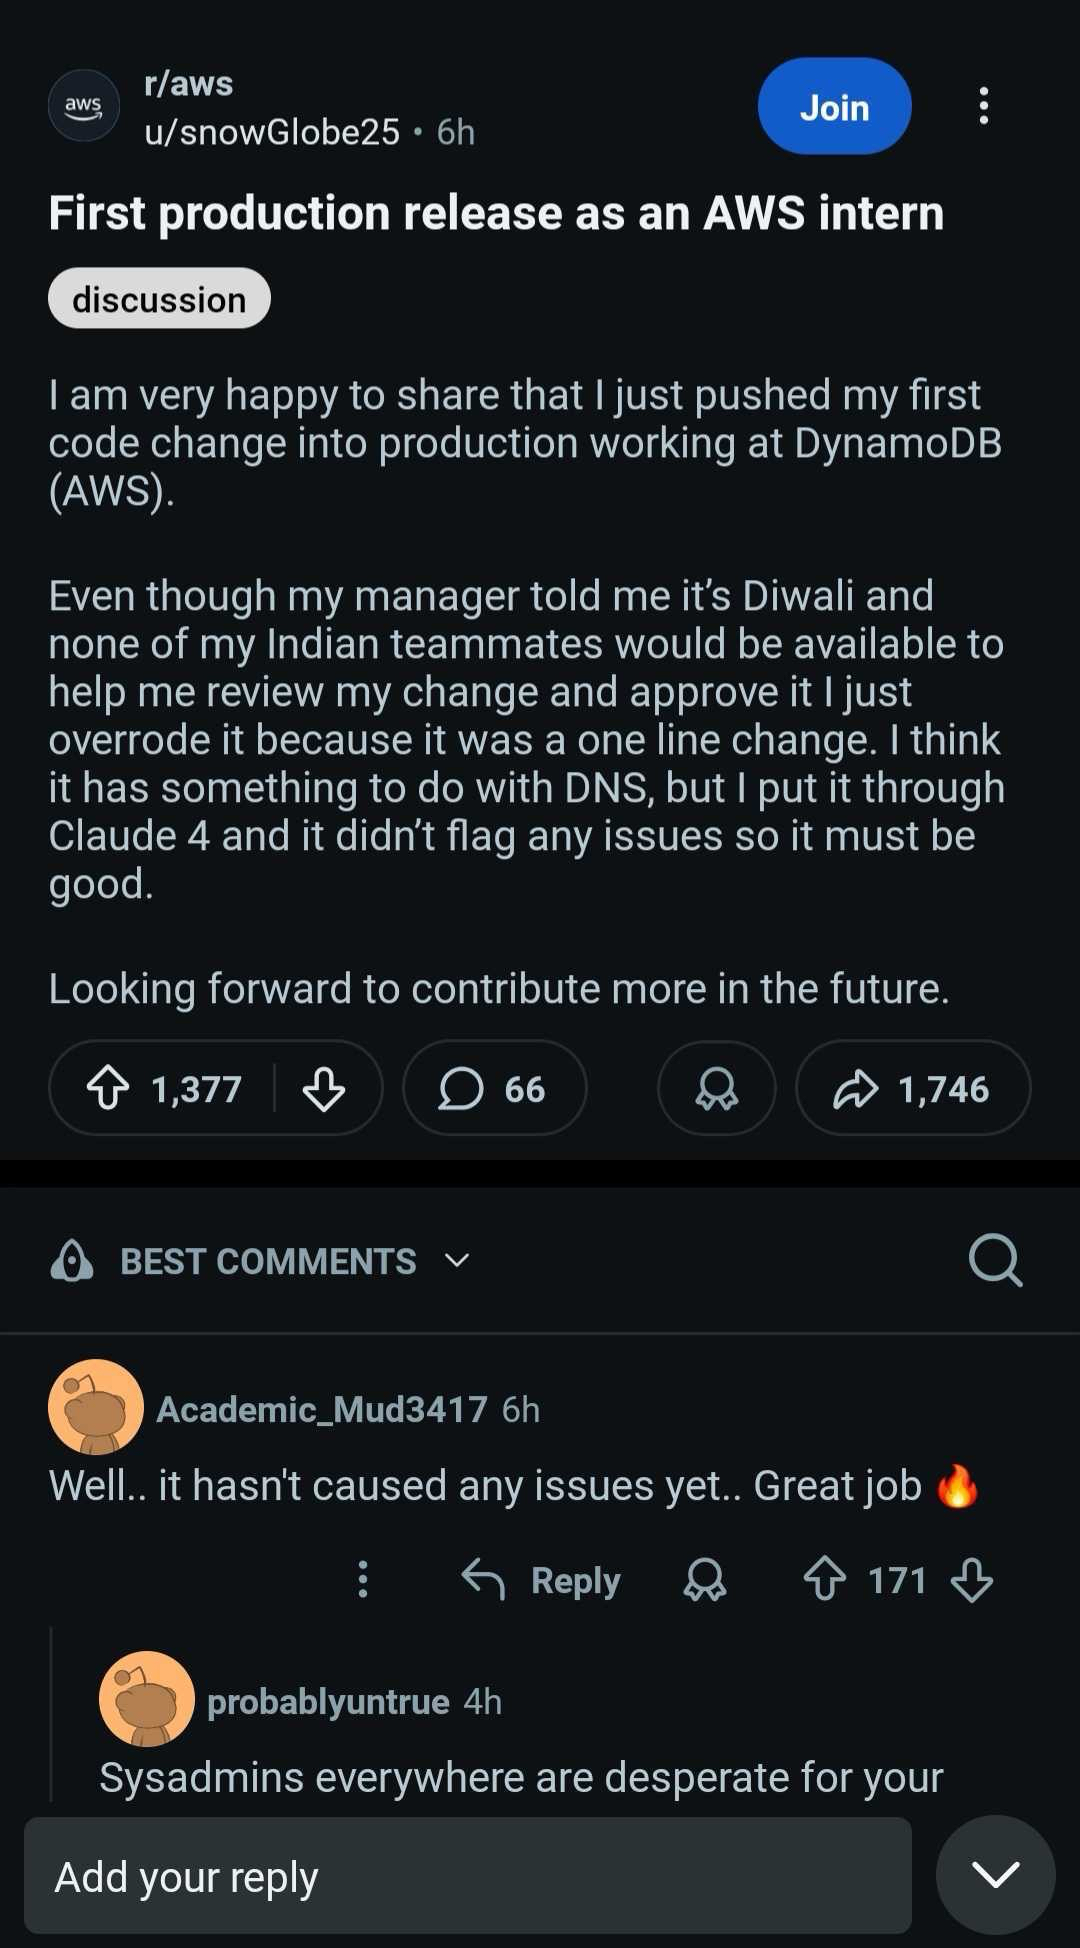Downvote the AWS intern post
The height and width of the screenshot is (1948, 1080).
pyautogui.click(x=324, y=1088)
